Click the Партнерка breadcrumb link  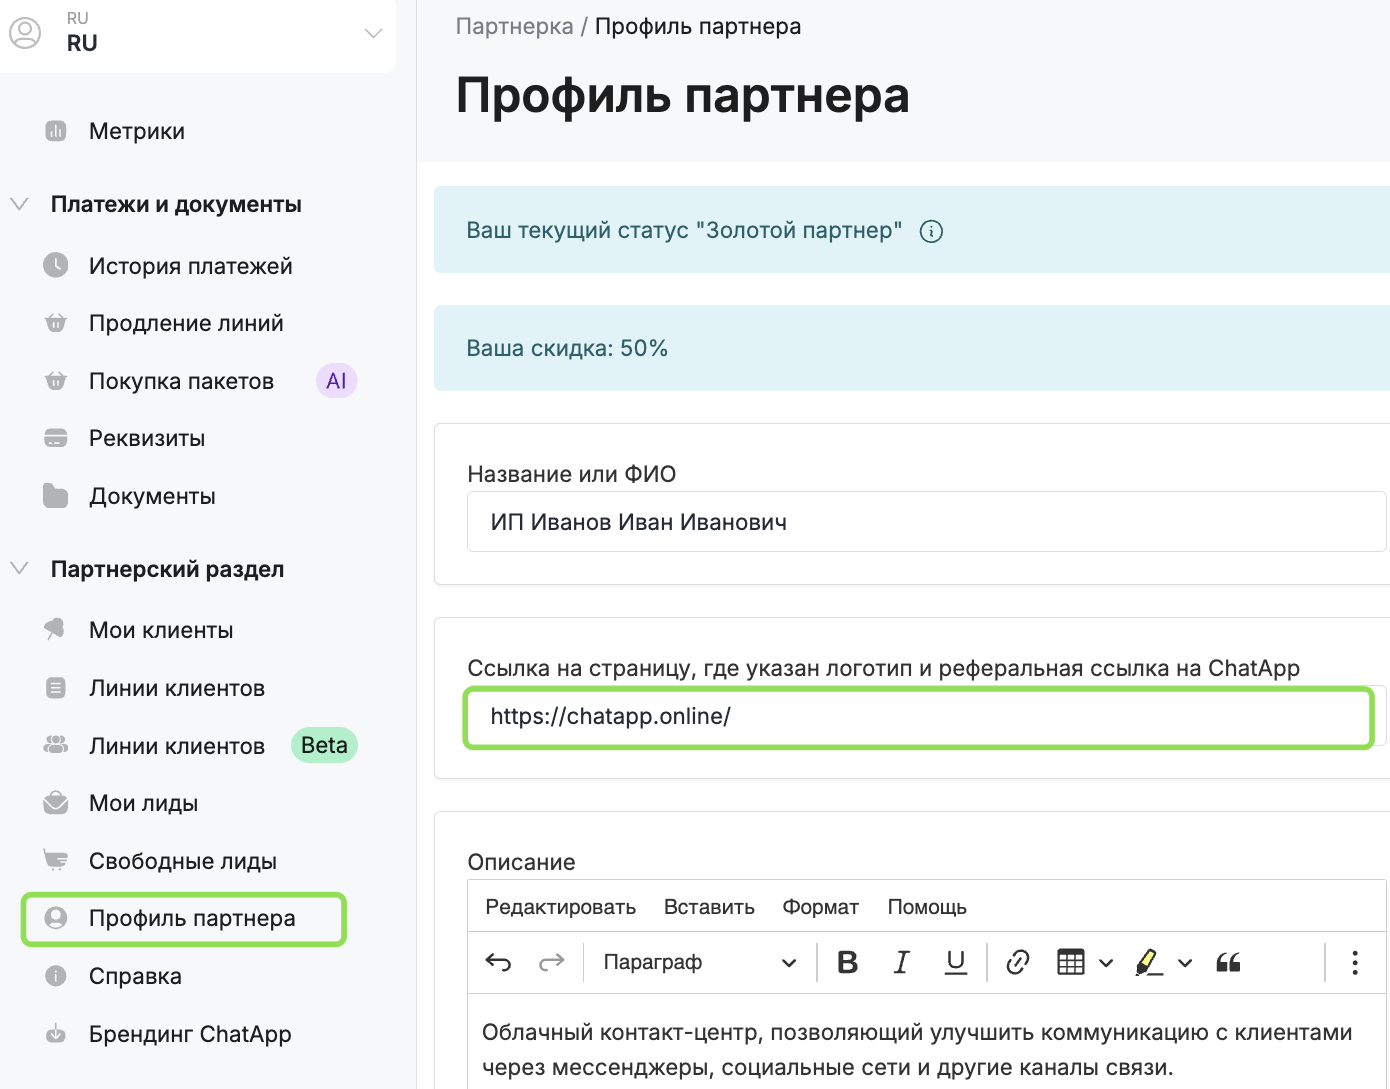(514, 26)
